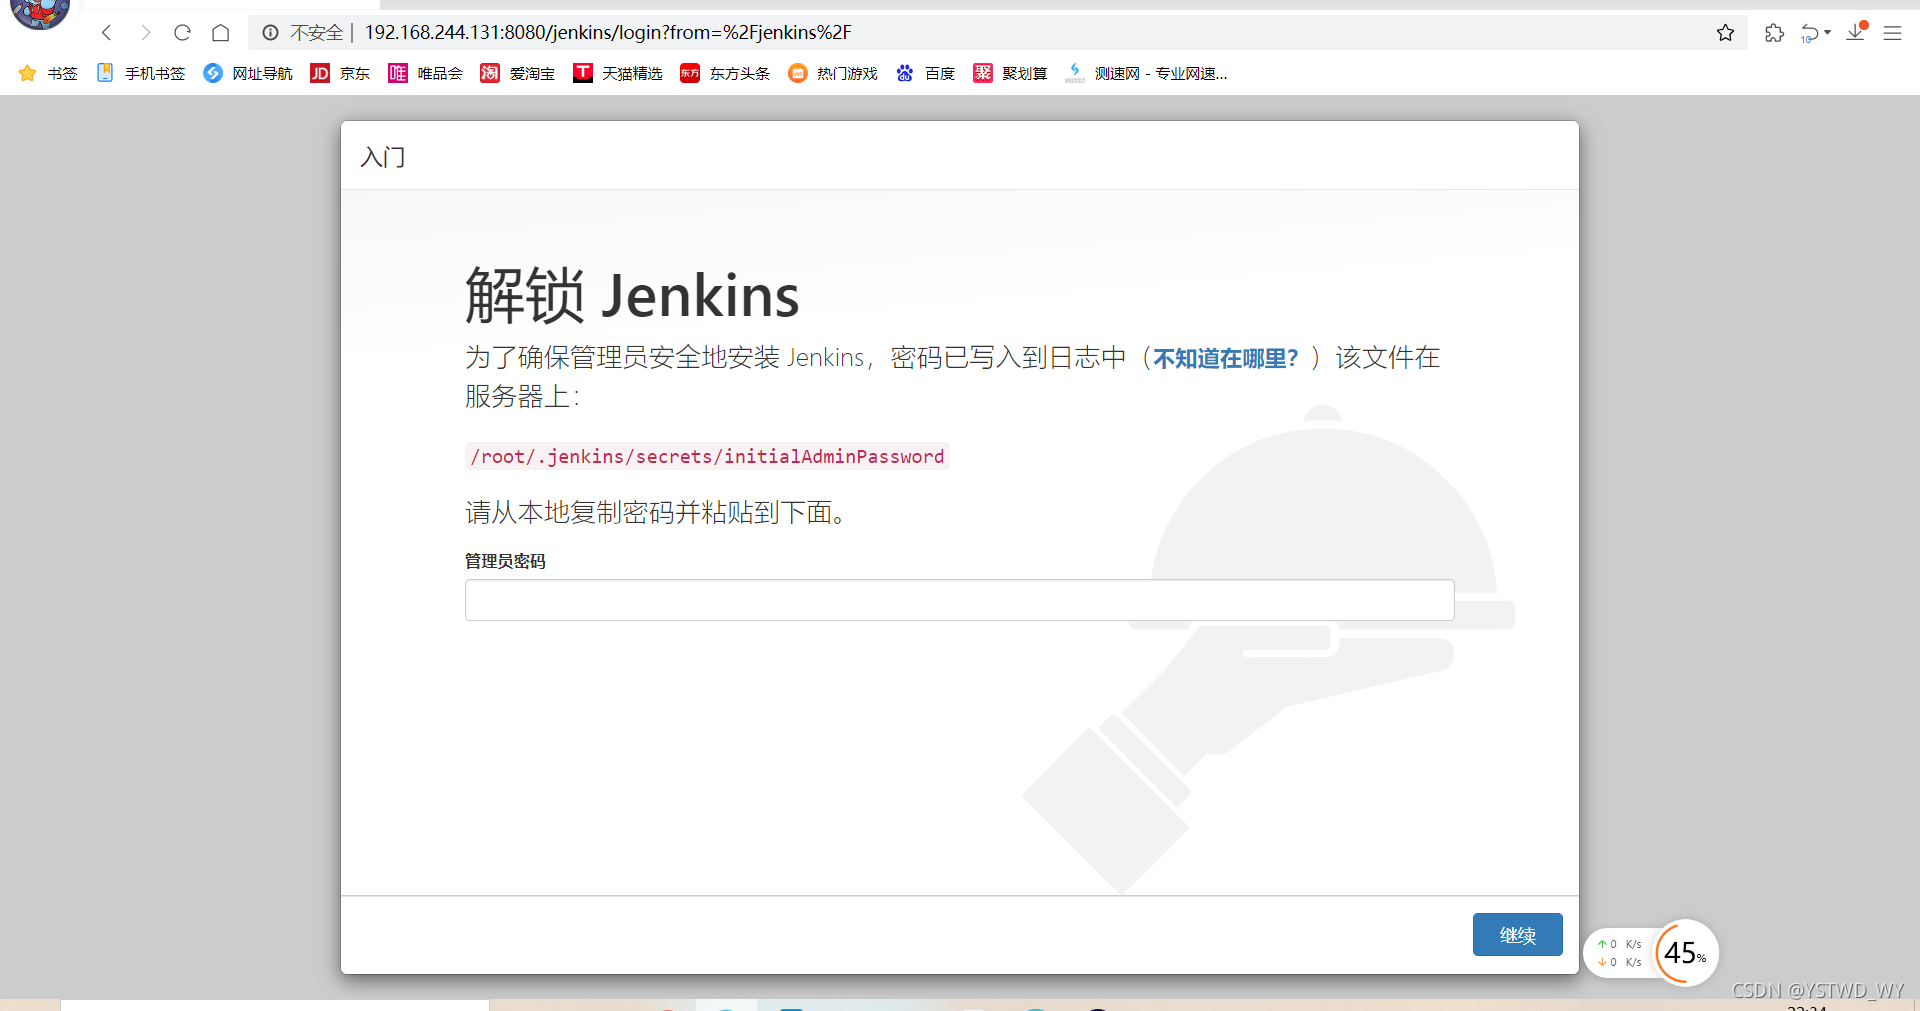
Task: Open the browser hamburger menu
Action: [x=1892, y=33]
